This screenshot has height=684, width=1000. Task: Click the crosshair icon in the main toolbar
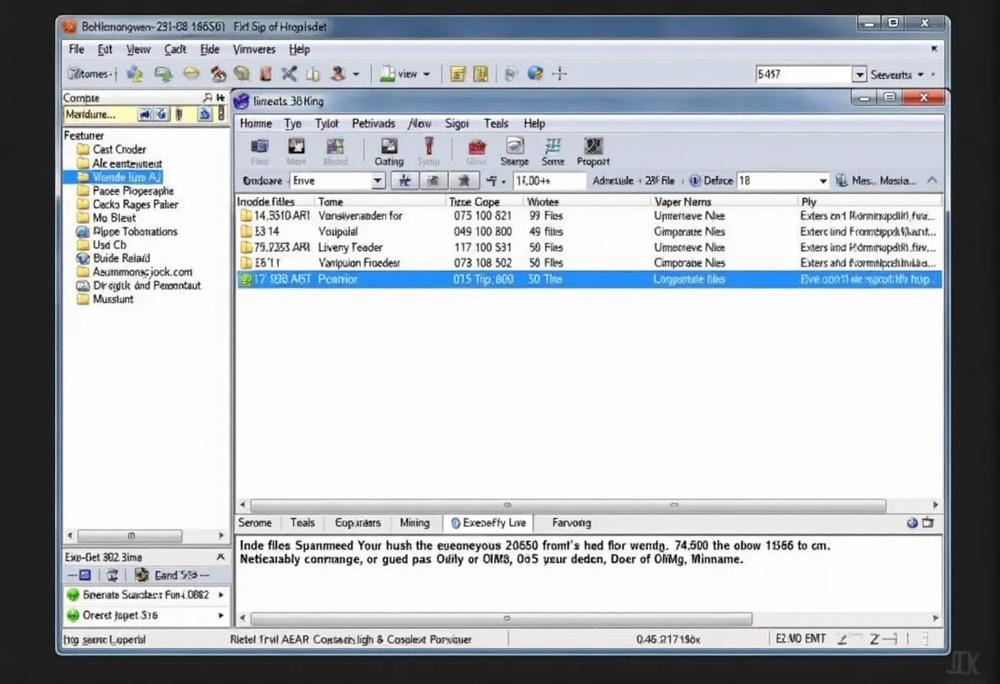pos(559,73)
